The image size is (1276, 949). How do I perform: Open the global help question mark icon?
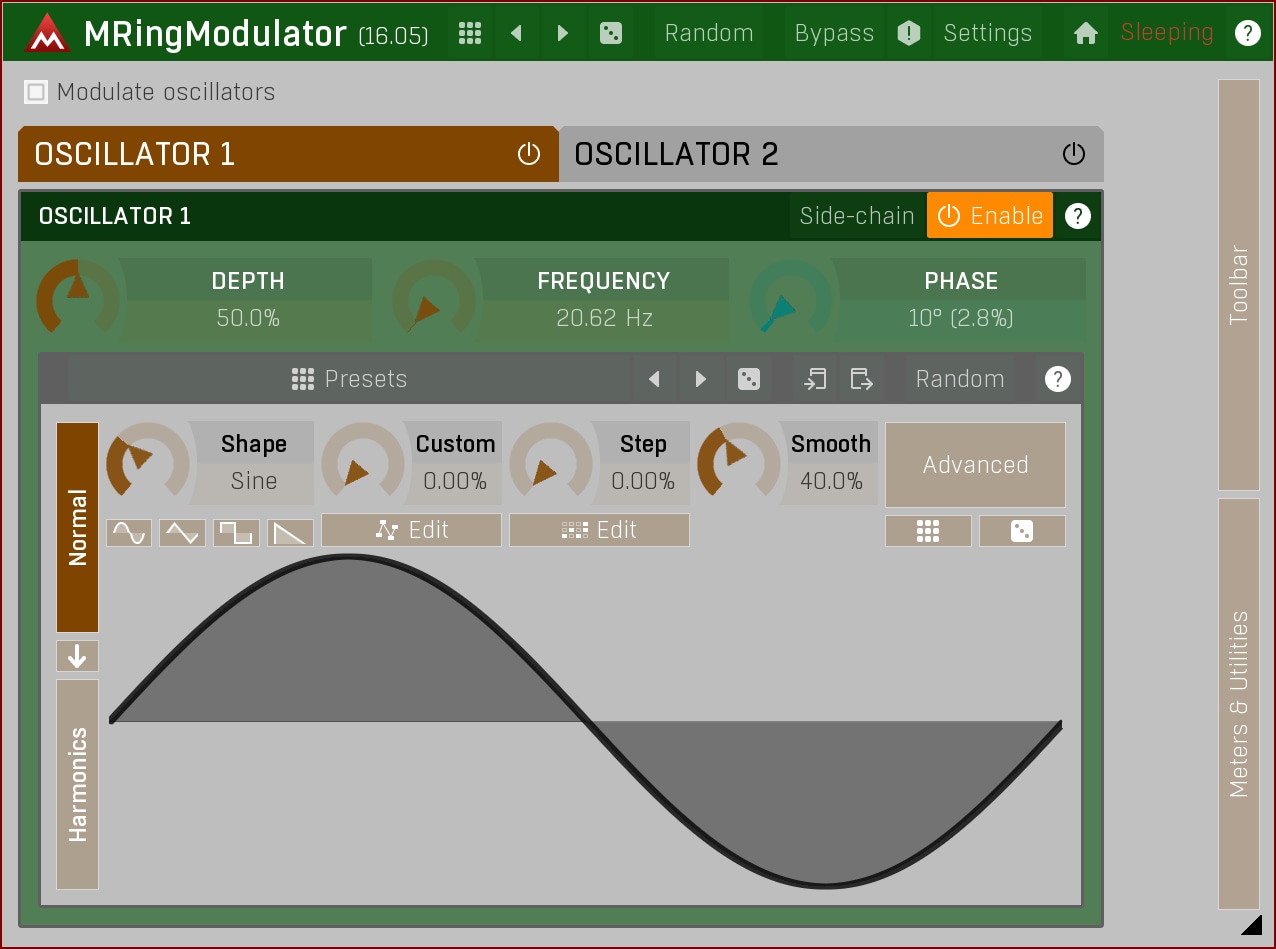(1247, 33)
